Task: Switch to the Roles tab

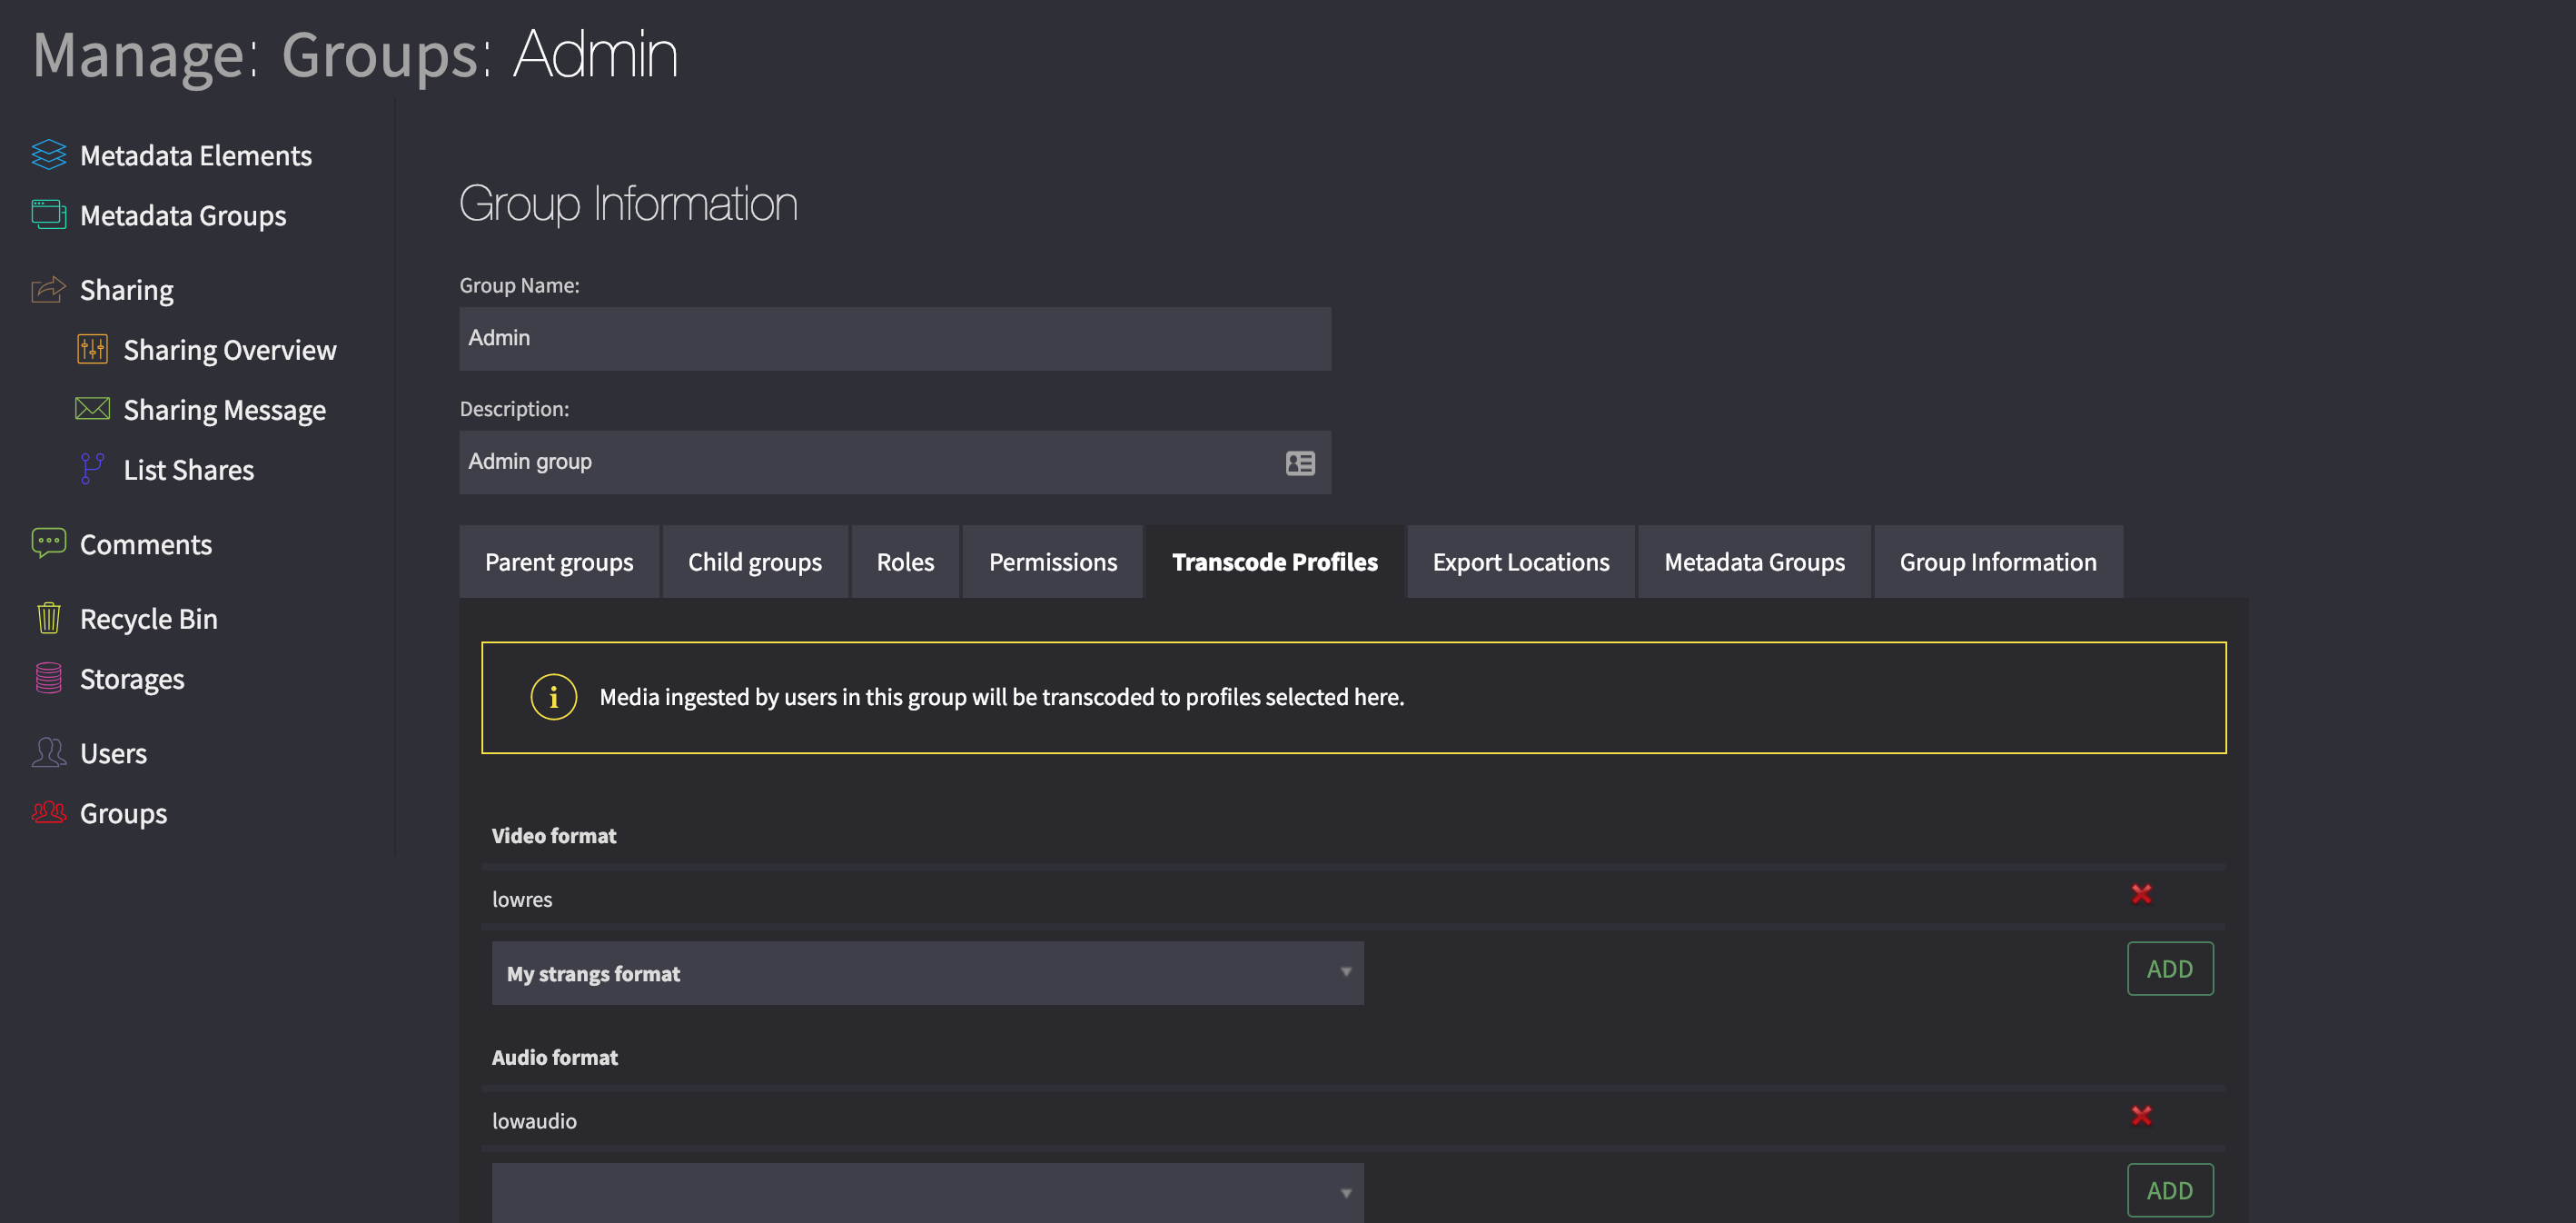Action: click(x=906, y=561)
